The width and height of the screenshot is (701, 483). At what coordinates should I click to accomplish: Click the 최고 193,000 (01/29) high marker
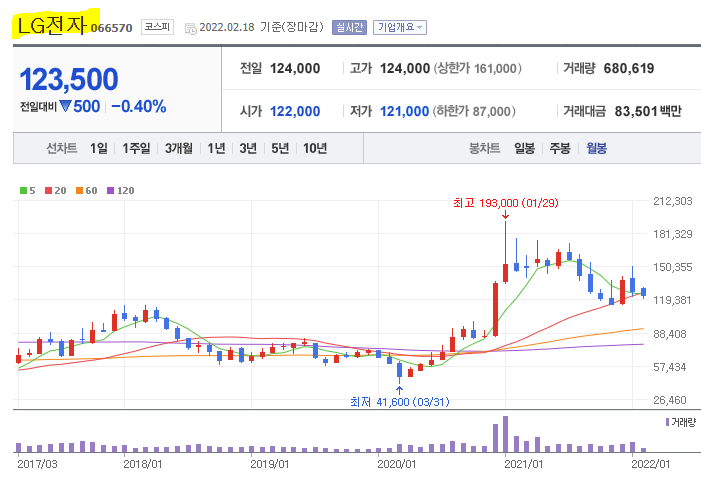(x=506, y=203)
